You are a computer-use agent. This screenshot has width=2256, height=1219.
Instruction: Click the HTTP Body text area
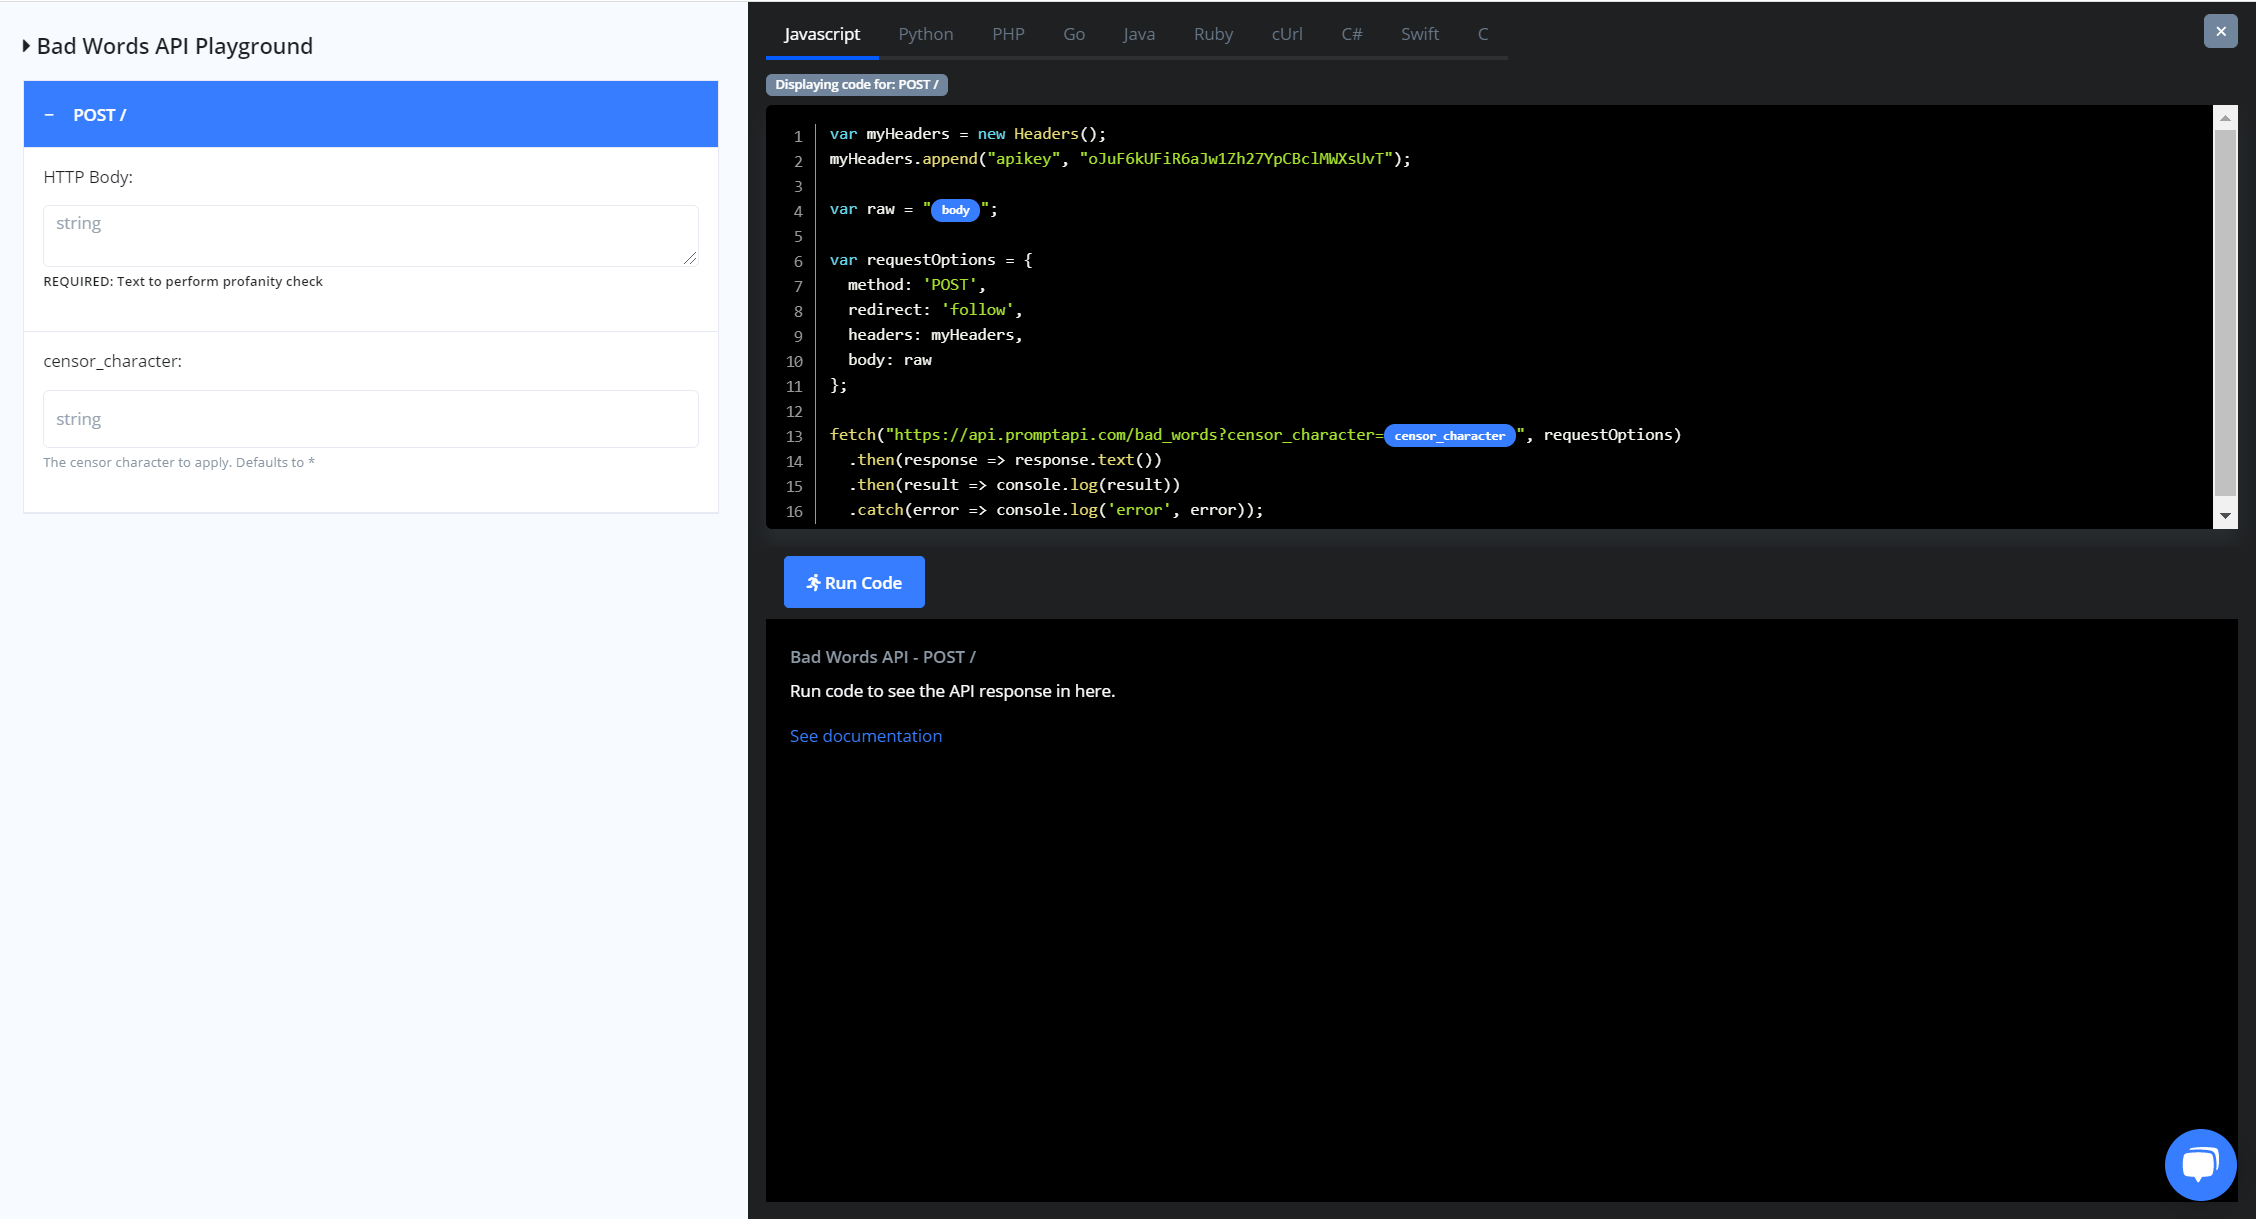coord(370,235)
